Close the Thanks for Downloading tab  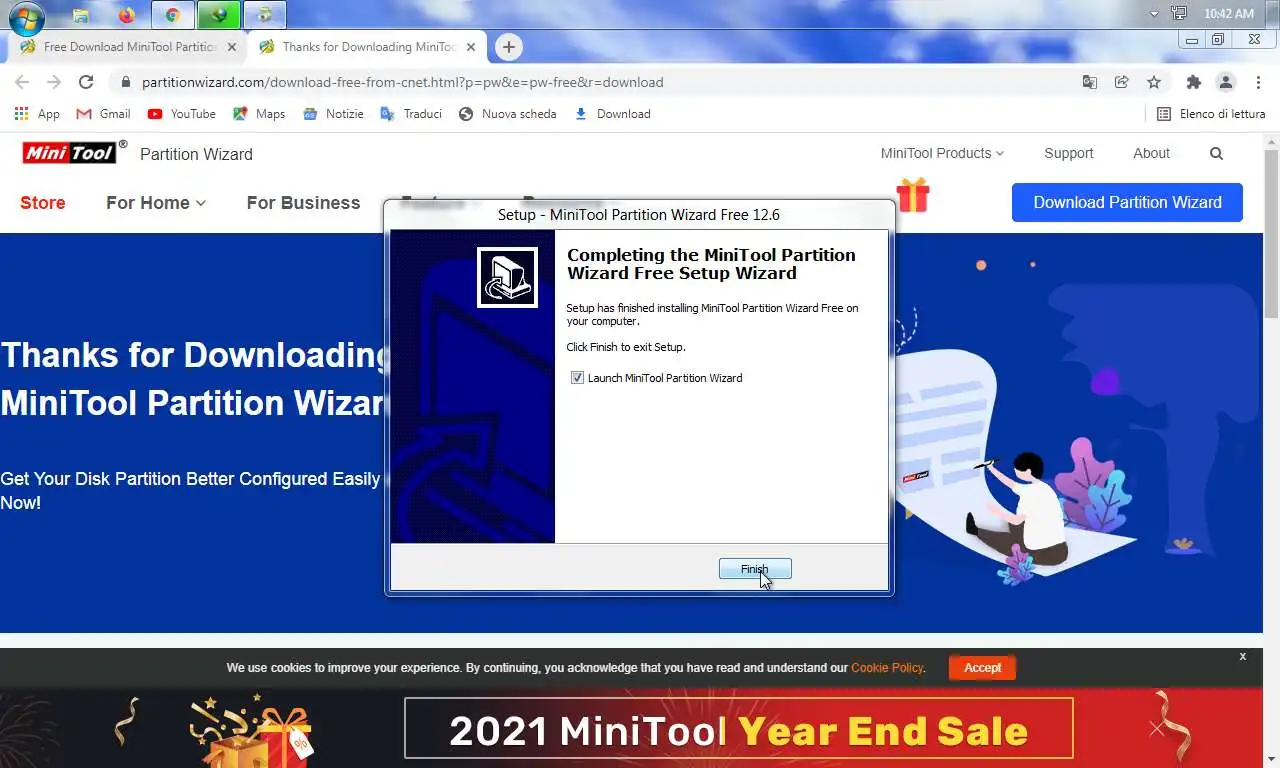471,47
